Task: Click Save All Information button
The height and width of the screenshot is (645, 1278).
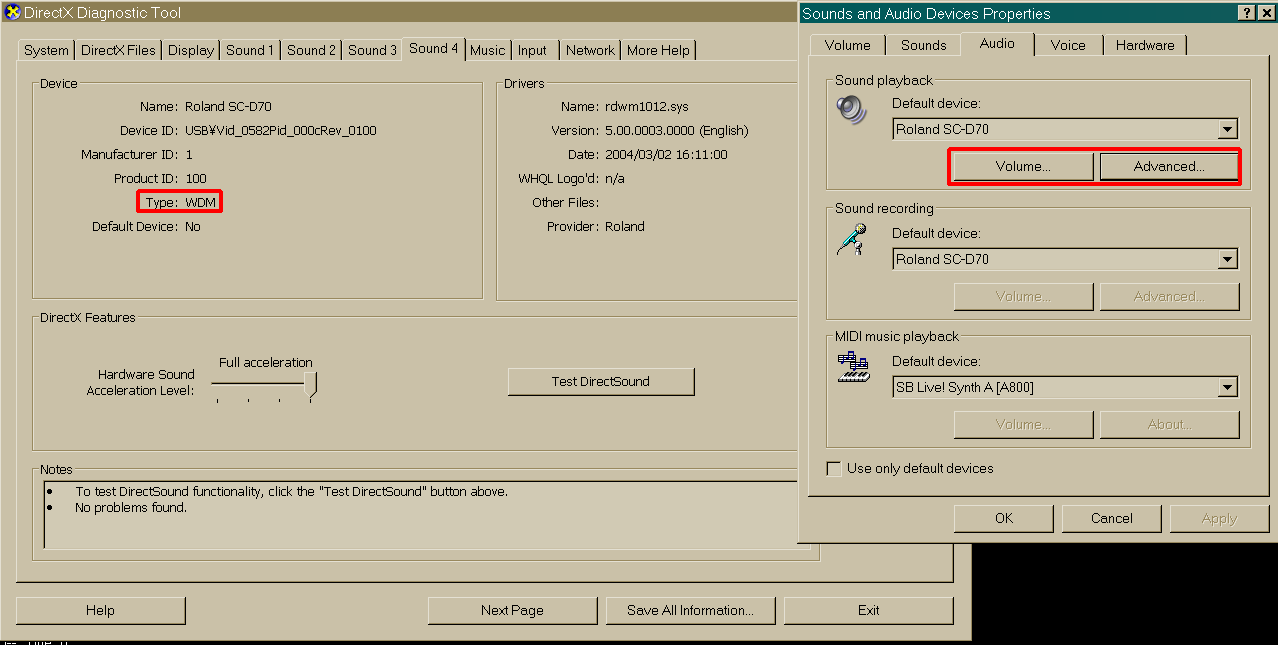Action: tap(690, 610)
